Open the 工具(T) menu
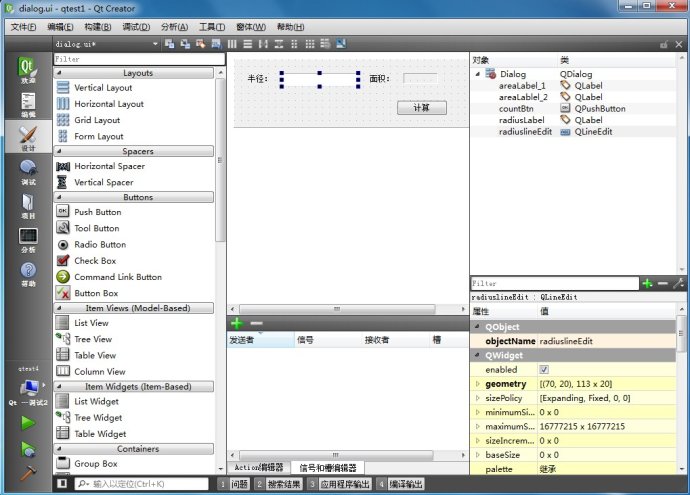 point(212,27)
